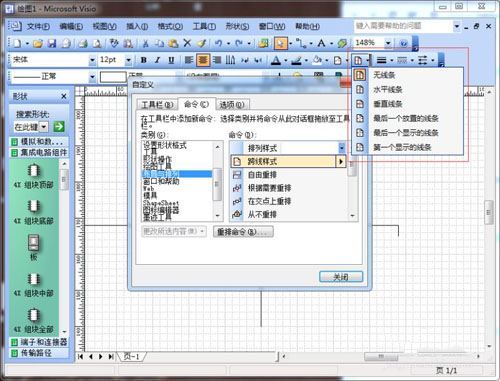Open the Help question box dropdown arrow
The width and height of the screenshot is (500, 381).
coord(457,26)
